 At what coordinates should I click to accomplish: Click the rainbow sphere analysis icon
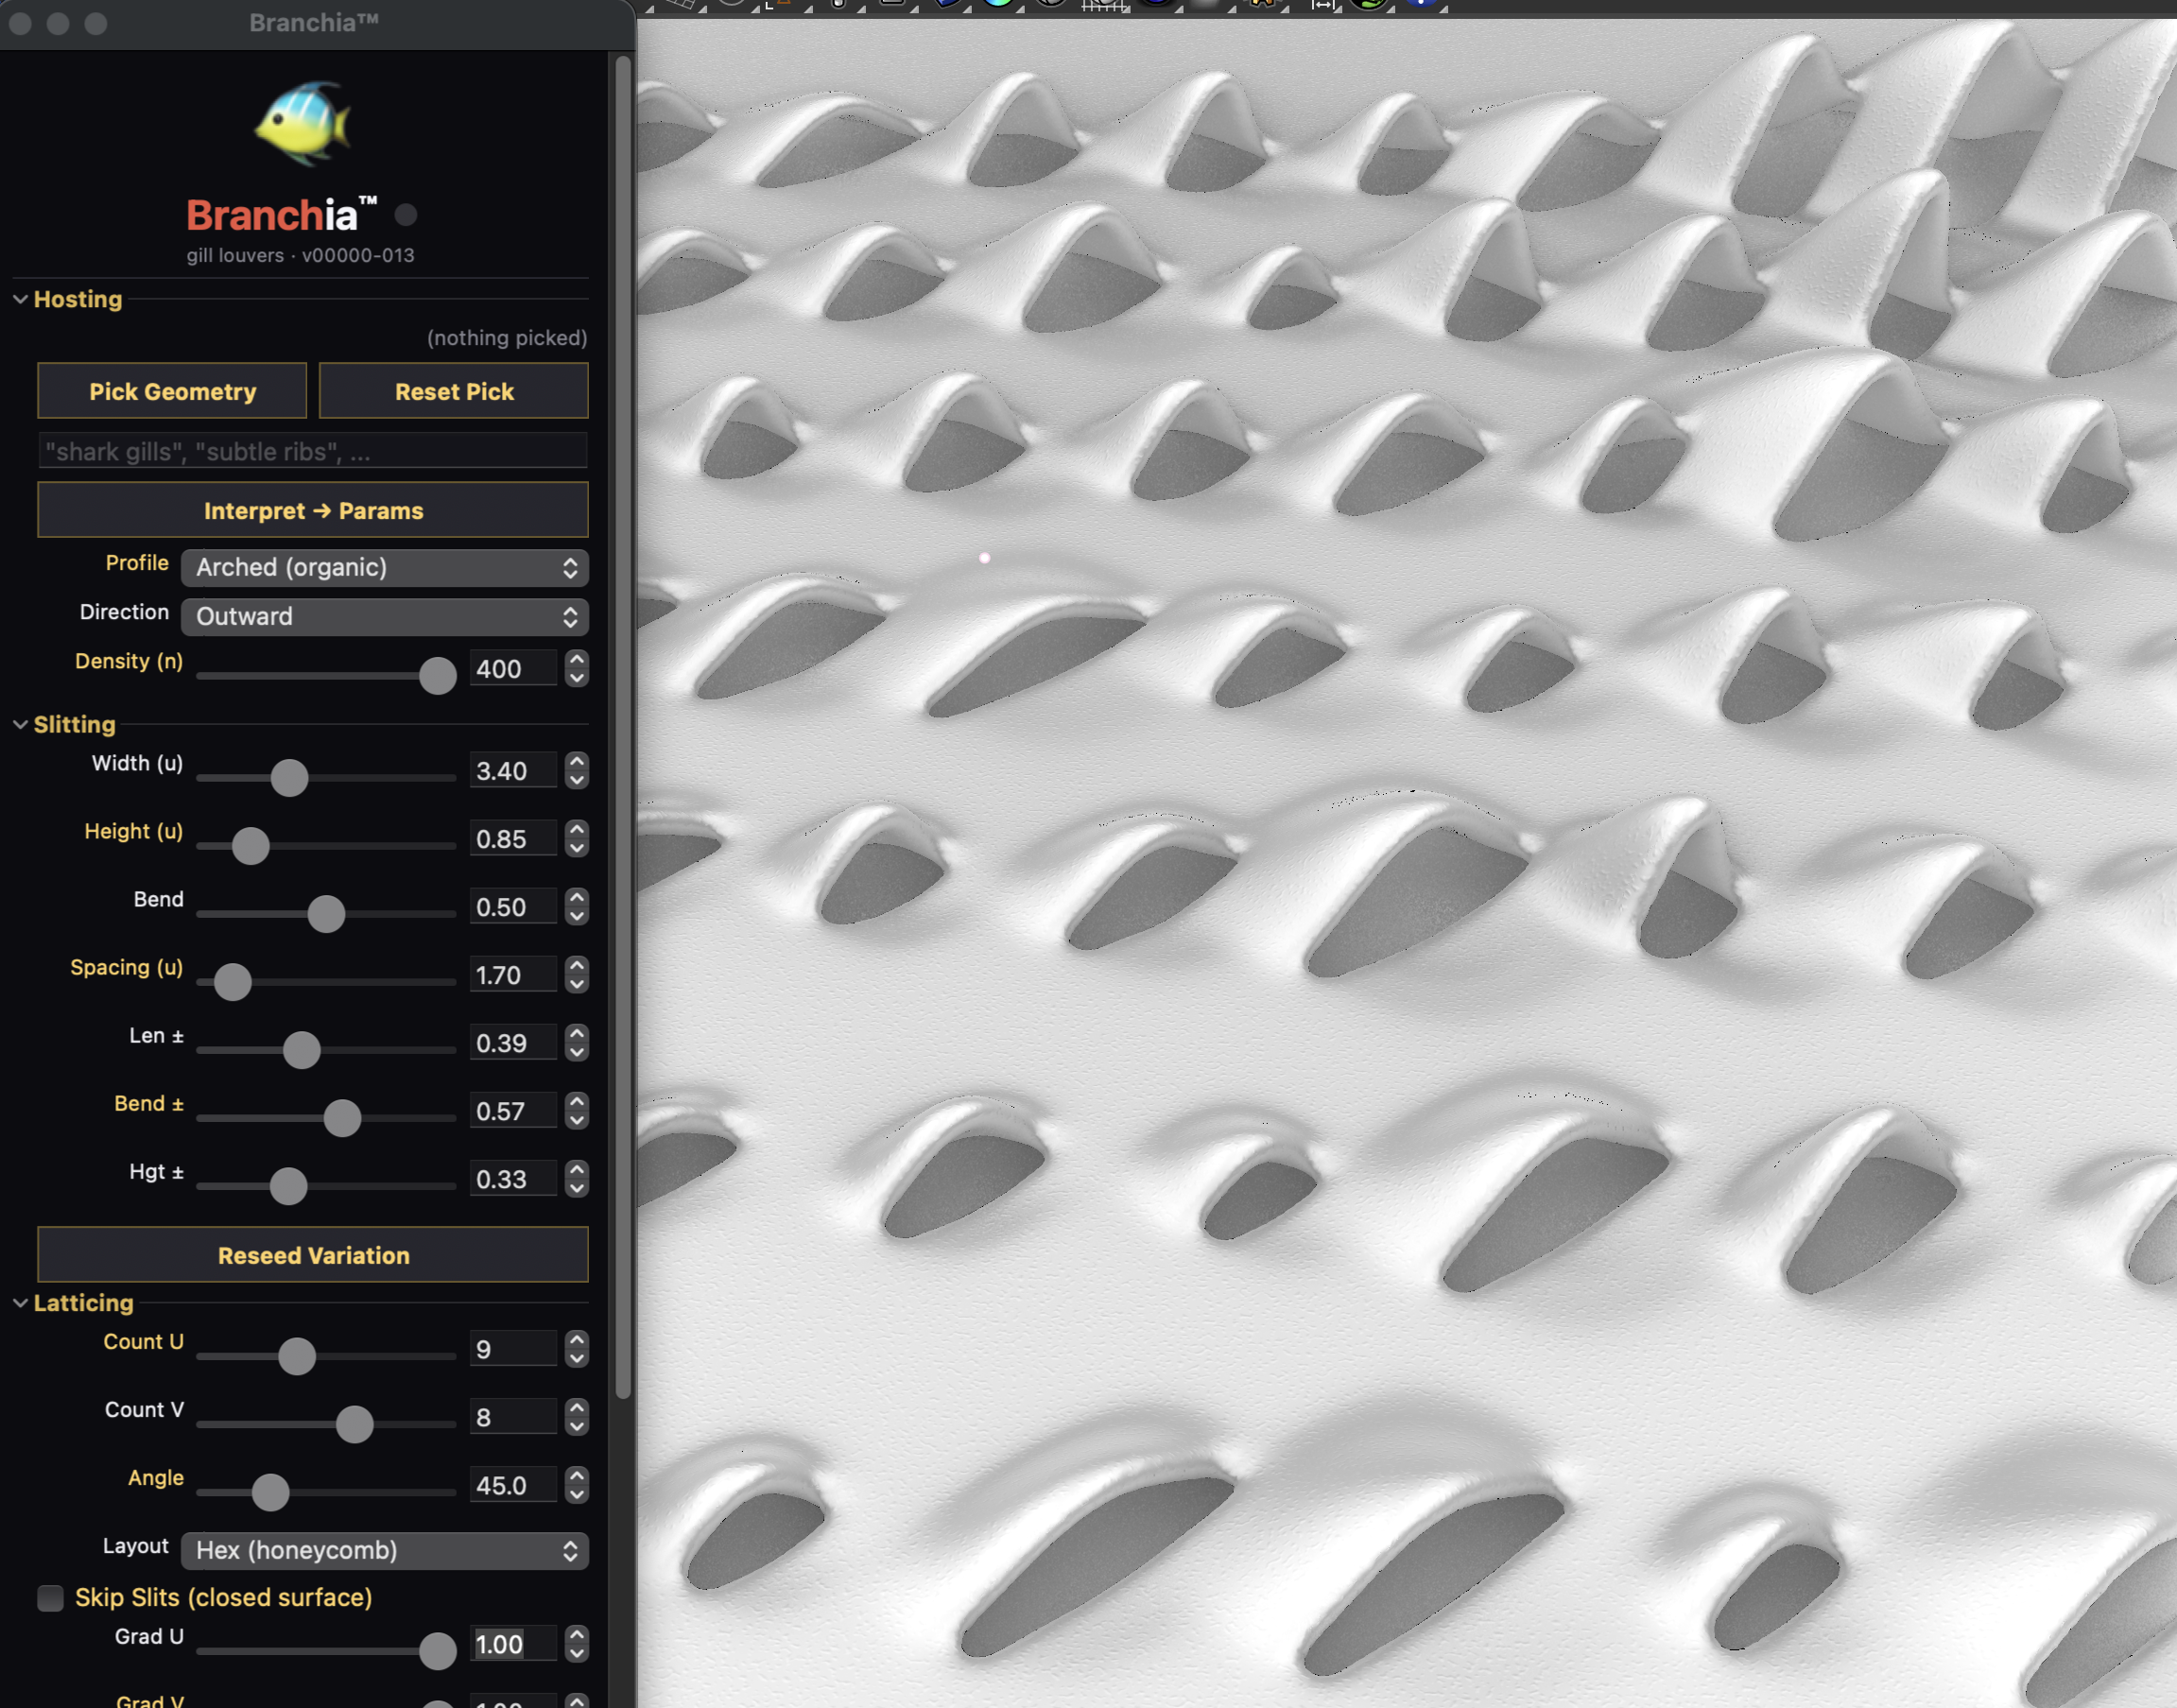pos(998,6)
